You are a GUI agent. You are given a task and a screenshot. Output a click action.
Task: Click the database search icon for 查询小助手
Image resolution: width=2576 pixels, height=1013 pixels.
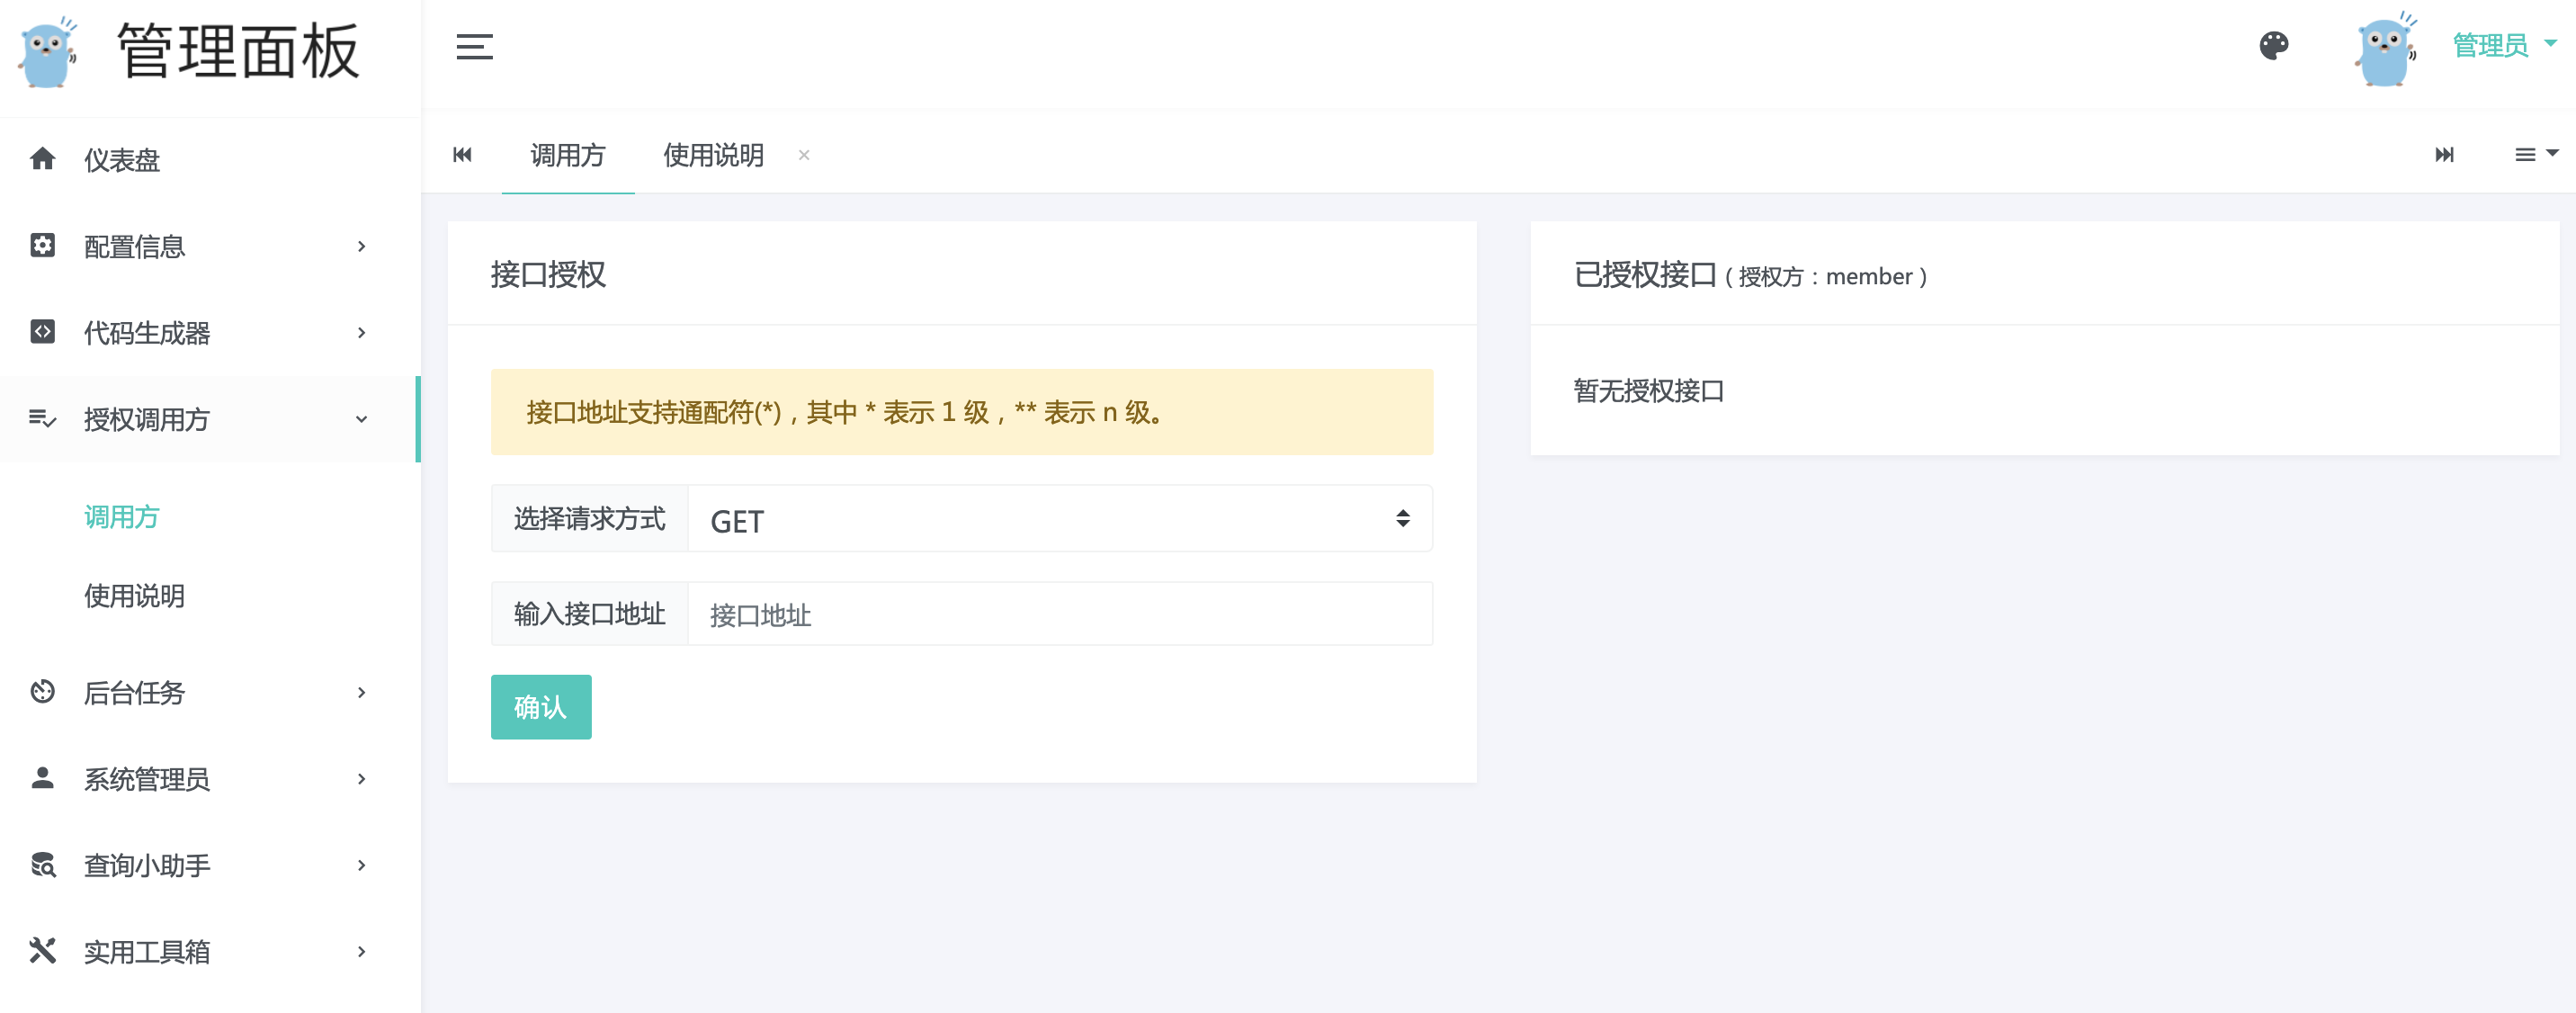42,864
